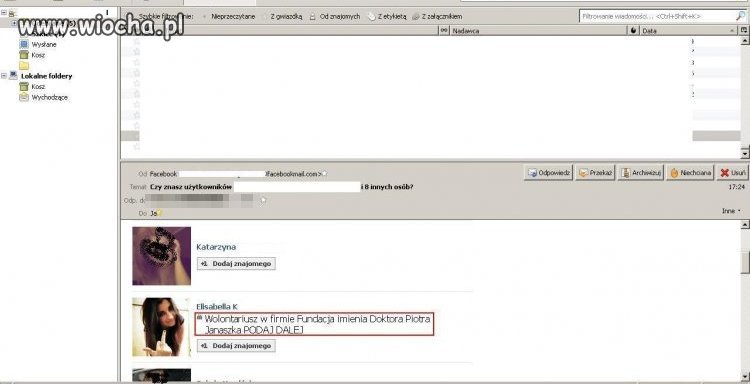Toggle the Od znajomych quick filter

334,16
